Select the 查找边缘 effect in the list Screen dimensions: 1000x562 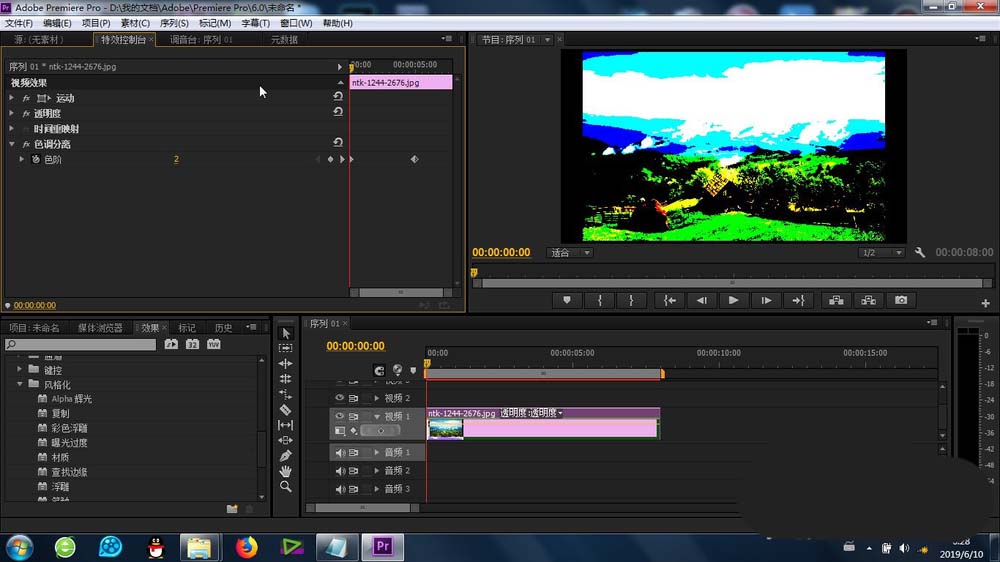pyautogui.click(x=68, y=471)
